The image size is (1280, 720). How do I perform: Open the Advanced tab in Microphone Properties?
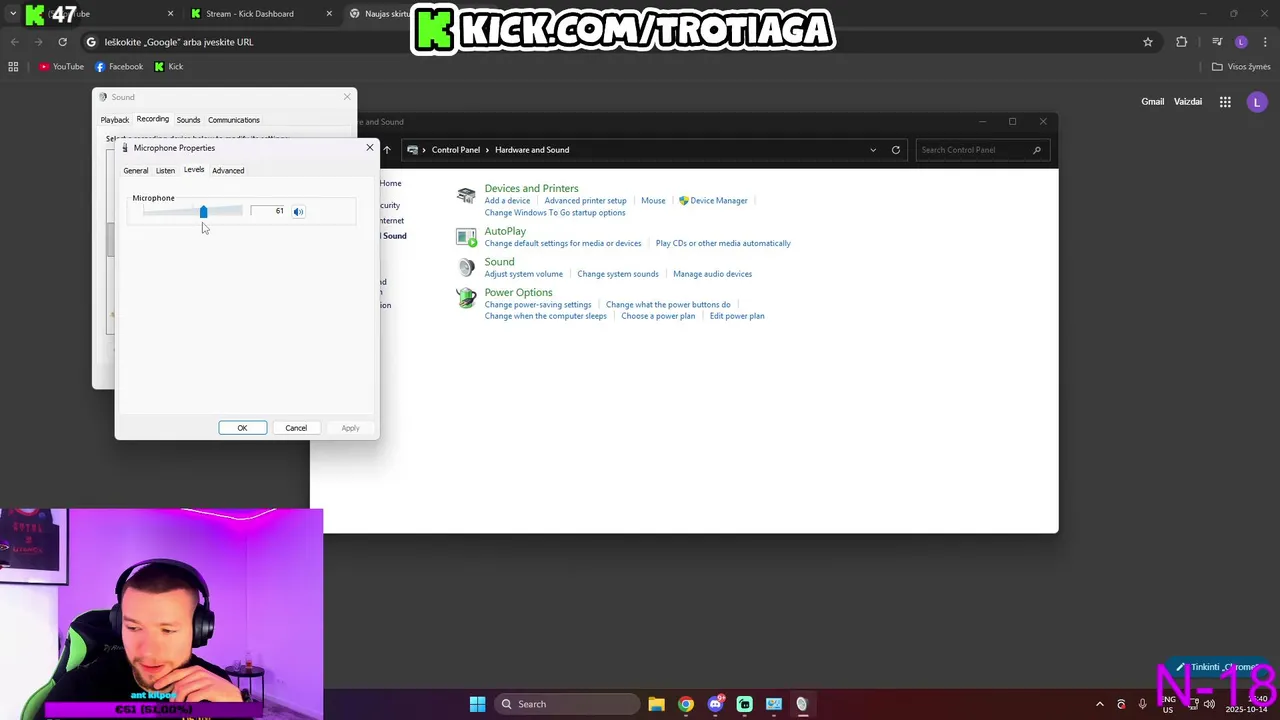click(x=228, y=171)
